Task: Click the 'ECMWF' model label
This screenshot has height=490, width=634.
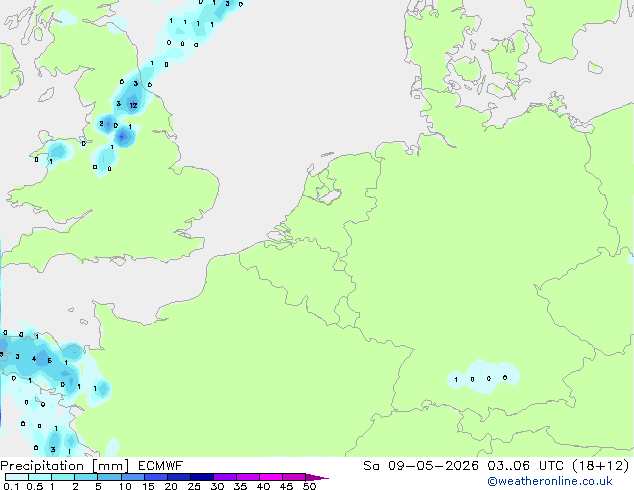Action: [x=161, y=466]
